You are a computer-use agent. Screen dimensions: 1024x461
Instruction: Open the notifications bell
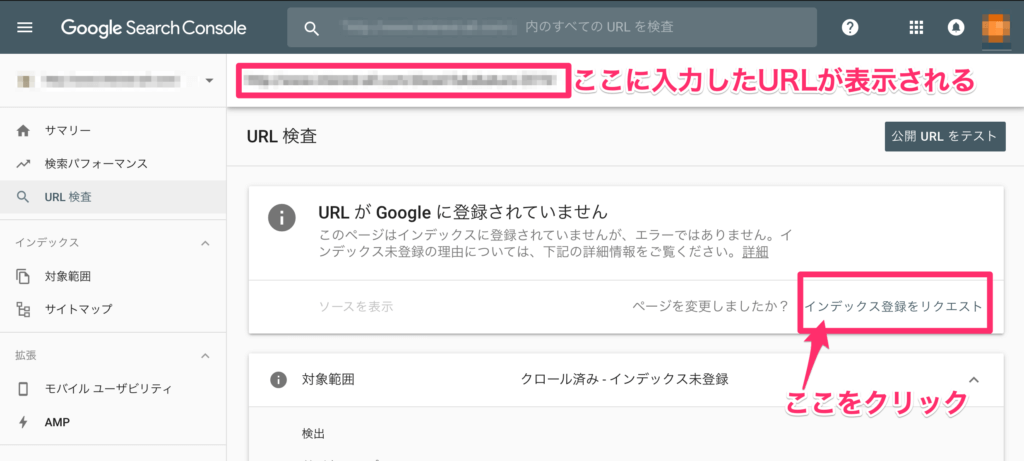point(955,27)
